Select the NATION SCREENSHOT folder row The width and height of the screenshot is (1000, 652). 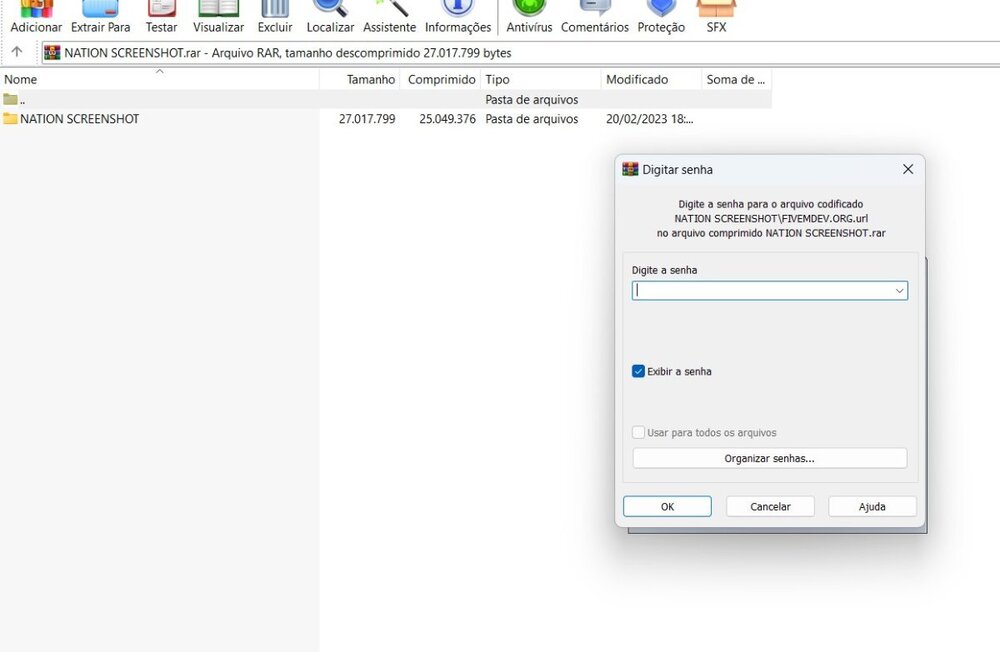coord(80,119)
